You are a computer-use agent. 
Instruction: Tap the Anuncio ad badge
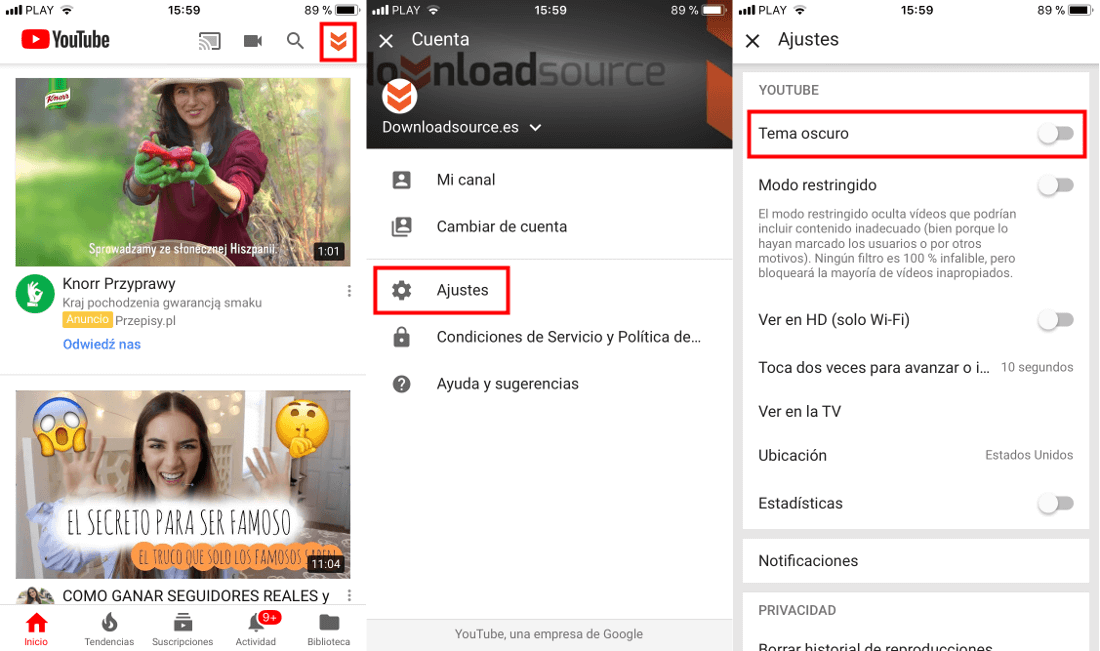pyautogui.click(x=88, y=319)
